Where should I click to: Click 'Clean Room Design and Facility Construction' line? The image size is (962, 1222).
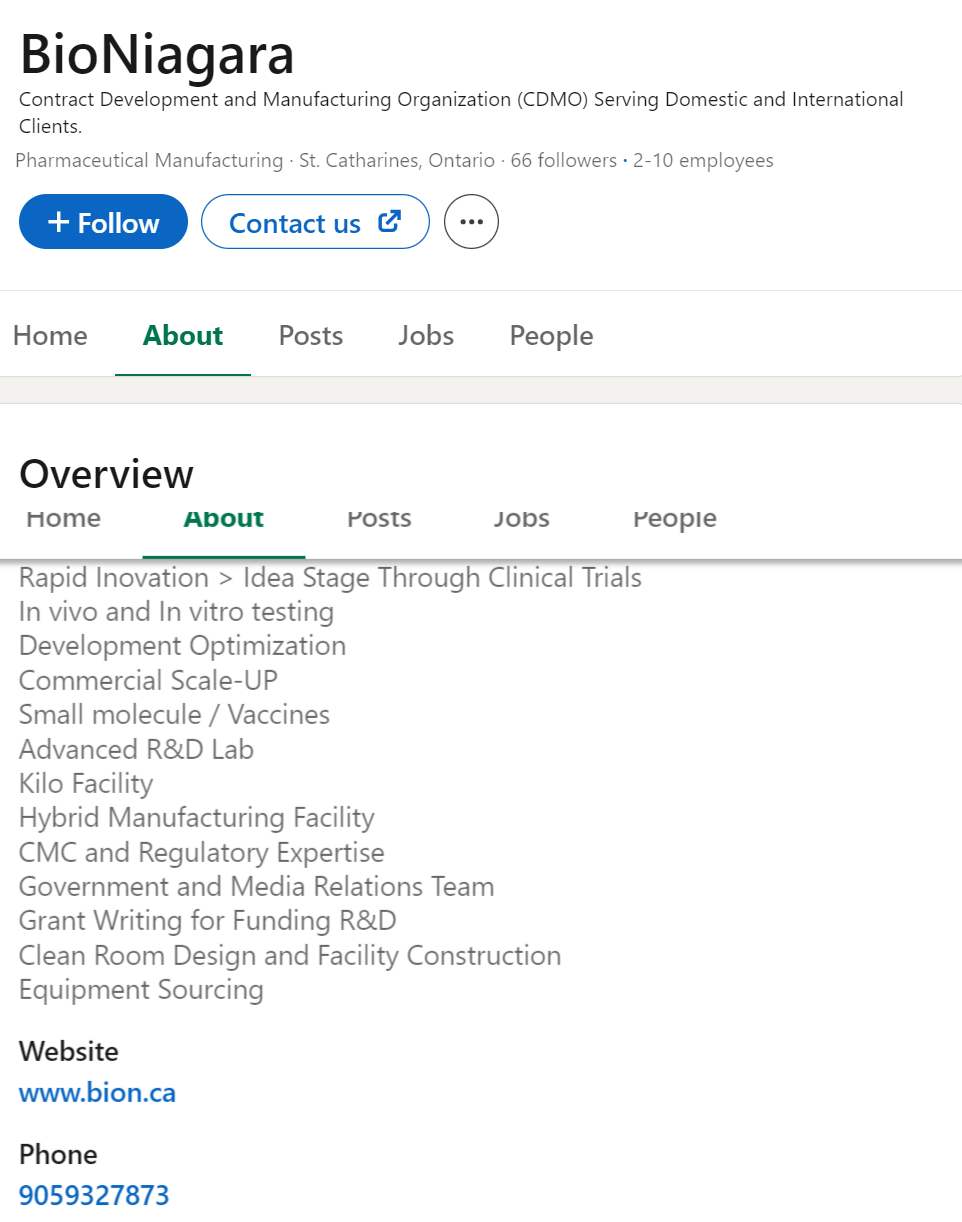click(x=290, y=956)
